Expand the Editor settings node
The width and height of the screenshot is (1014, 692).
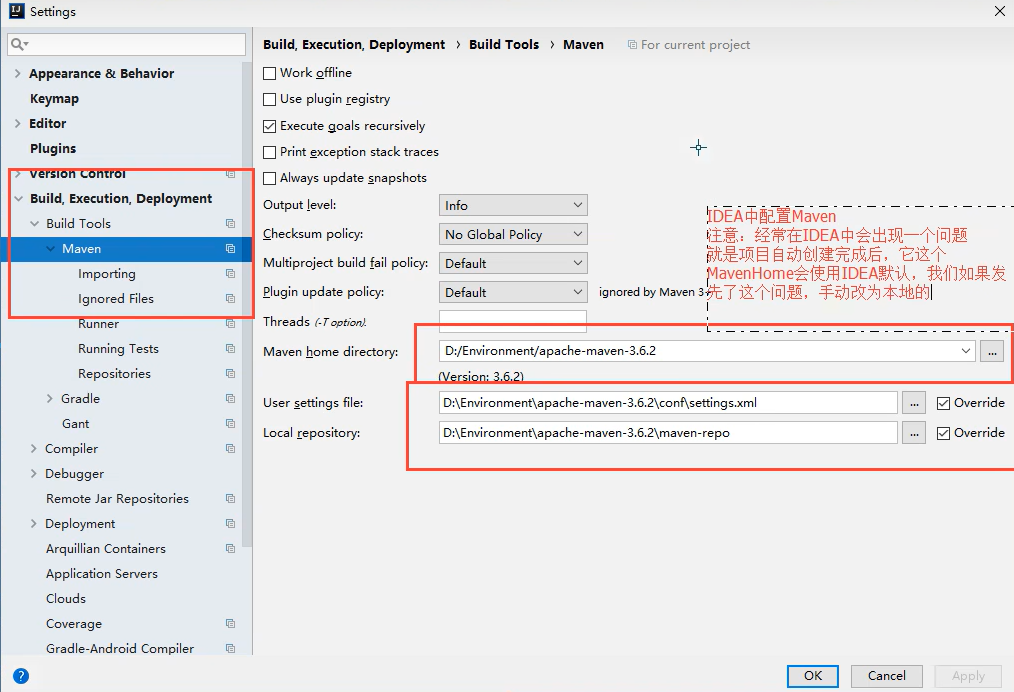[x=17, y=123]
